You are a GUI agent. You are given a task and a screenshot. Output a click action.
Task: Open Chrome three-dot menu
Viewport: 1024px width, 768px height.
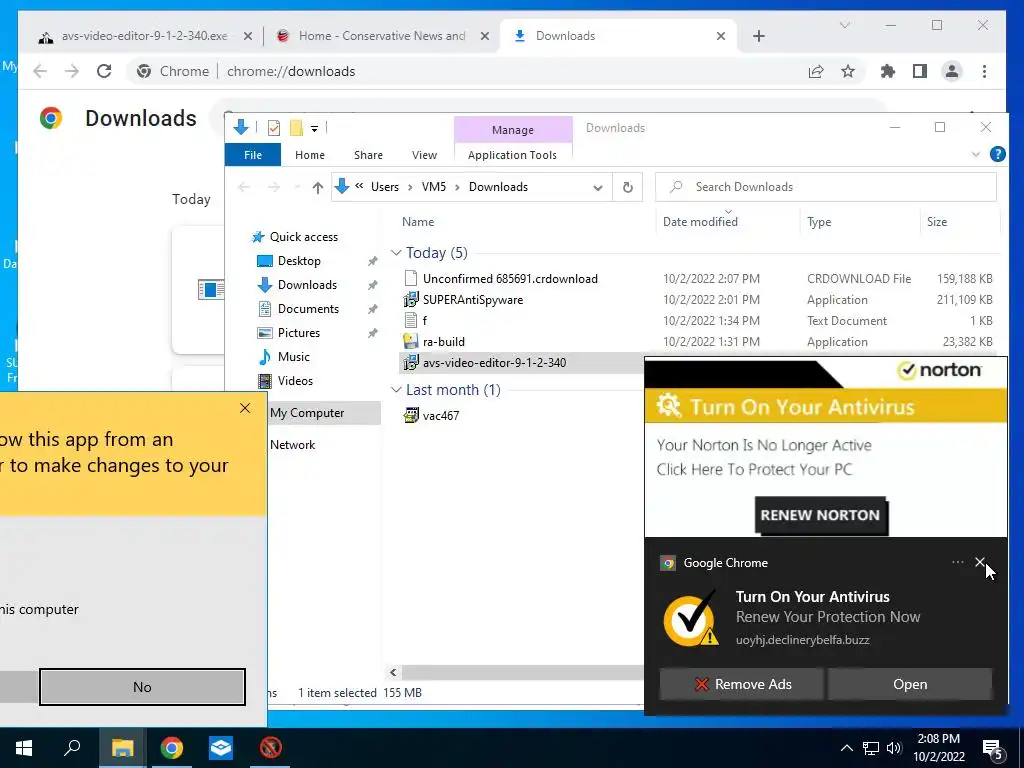click(984, 71)
